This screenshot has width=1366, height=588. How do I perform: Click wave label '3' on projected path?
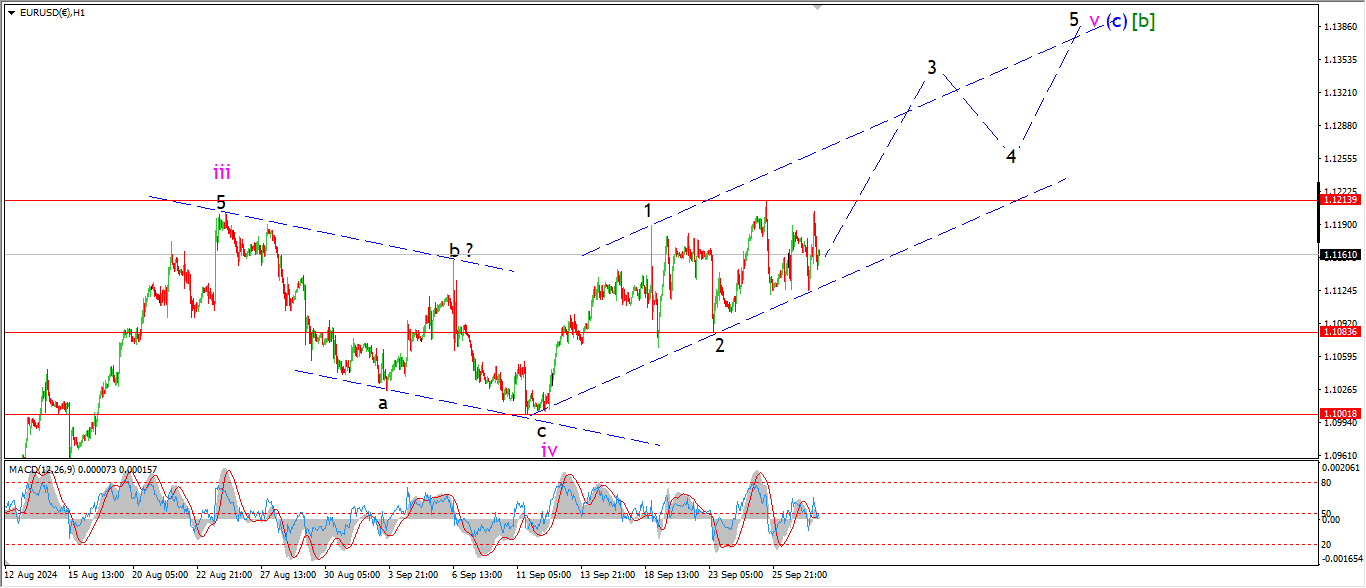click(x=932, y=67)
